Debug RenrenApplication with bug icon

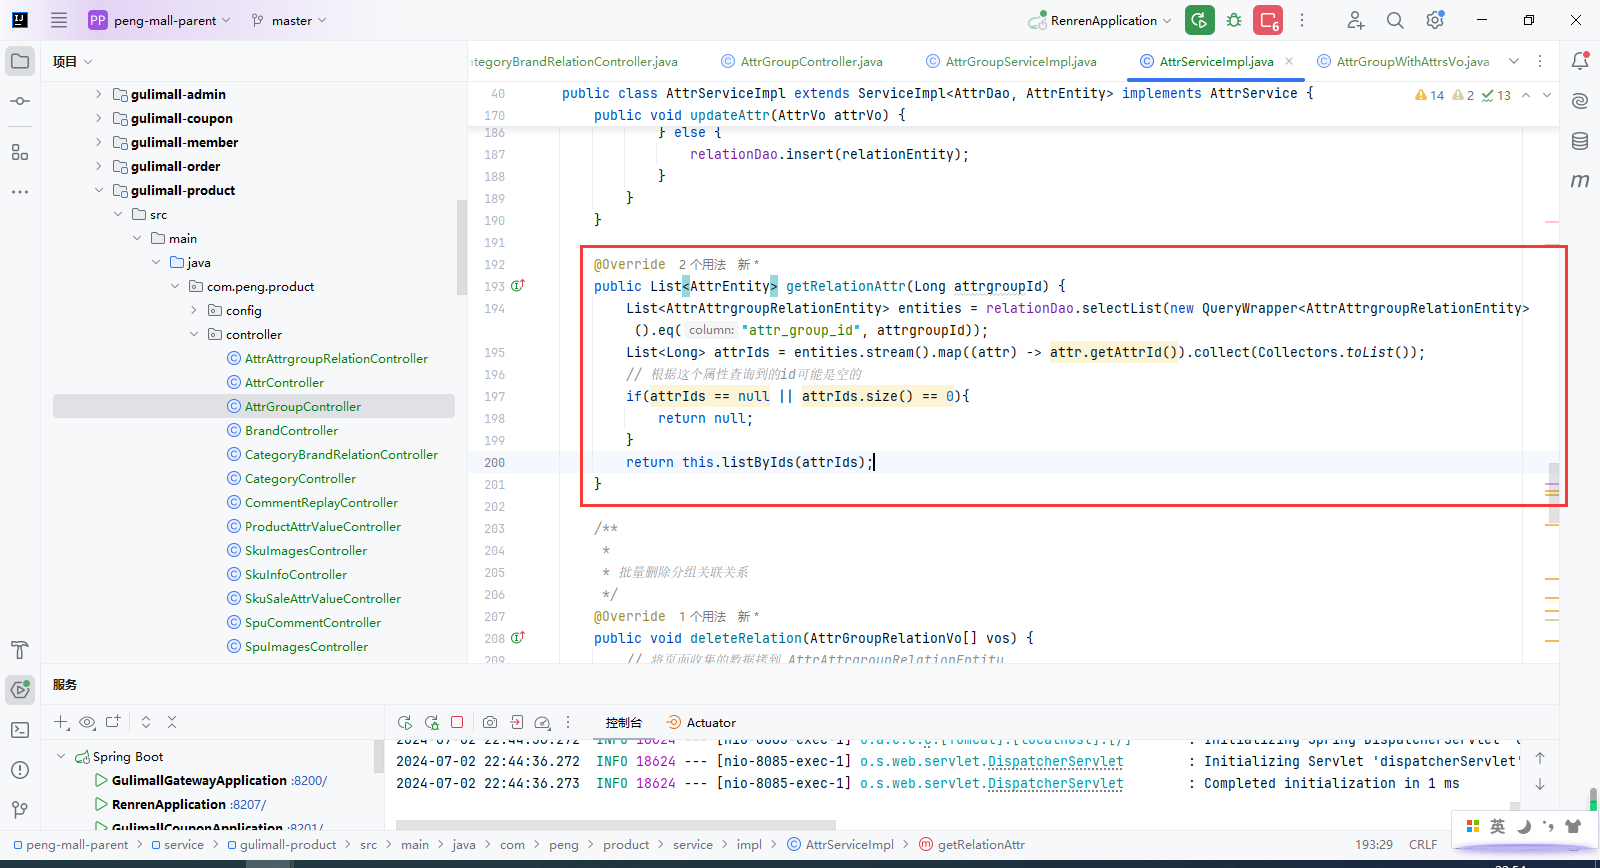pyautogui.click(x=1234, y=20)
